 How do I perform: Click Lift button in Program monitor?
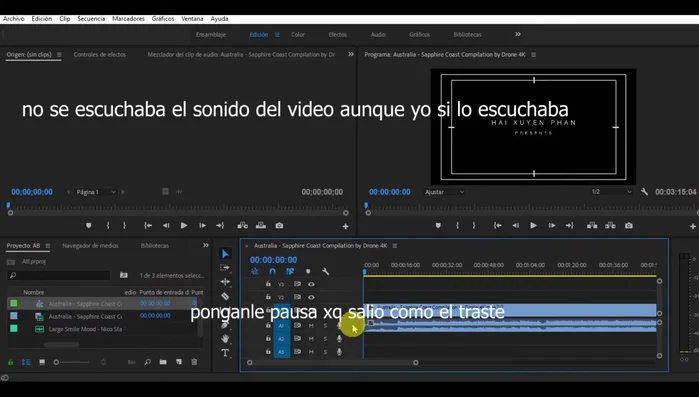592,225
